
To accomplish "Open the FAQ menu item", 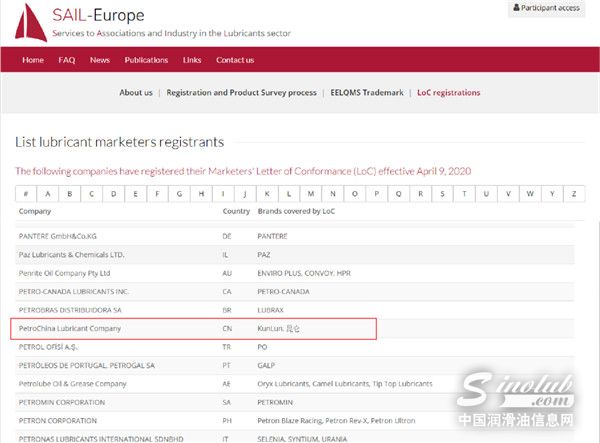I will (x=67, y=60).
